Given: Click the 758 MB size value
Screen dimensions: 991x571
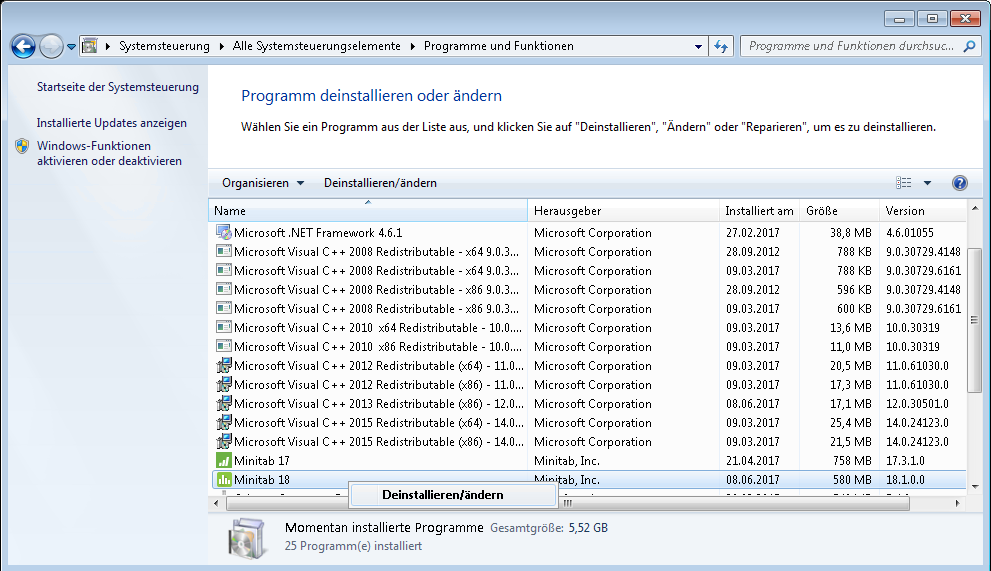Looking at the screenshot, I should 852,460.
